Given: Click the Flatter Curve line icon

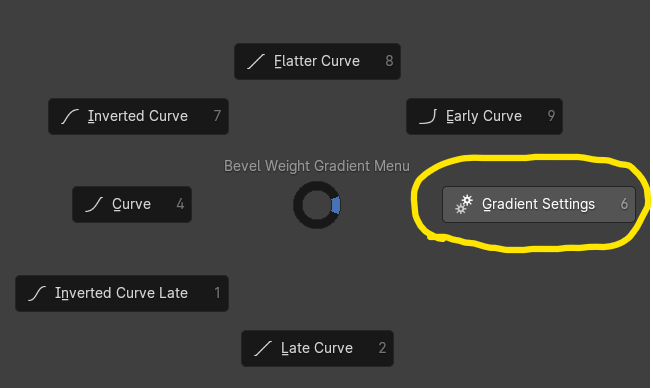Looking at the screenshot, I should point(256,62).
